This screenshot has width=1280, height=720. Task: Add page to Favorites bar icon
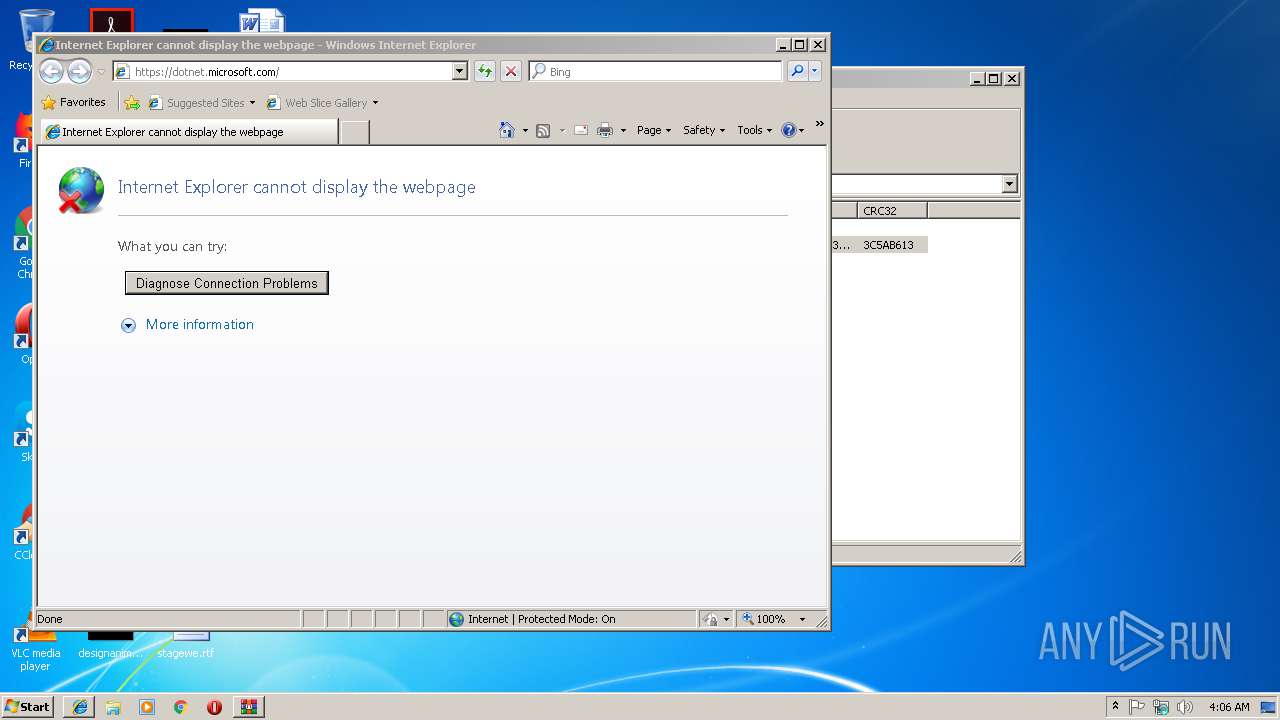(132, 102)
